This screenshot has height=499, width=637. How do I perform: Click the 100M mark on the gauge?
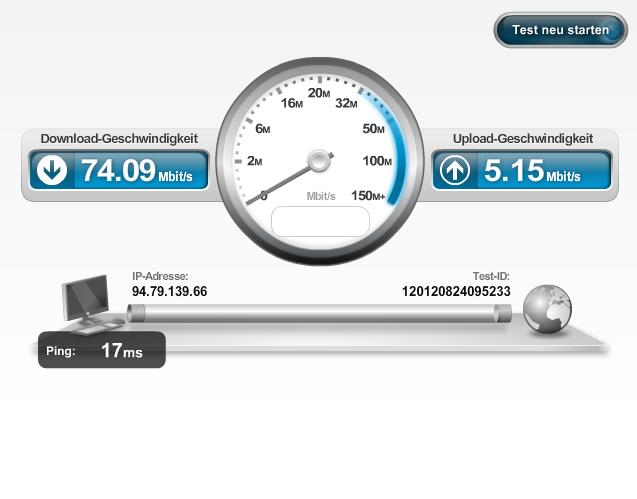[x=377, y=161]
